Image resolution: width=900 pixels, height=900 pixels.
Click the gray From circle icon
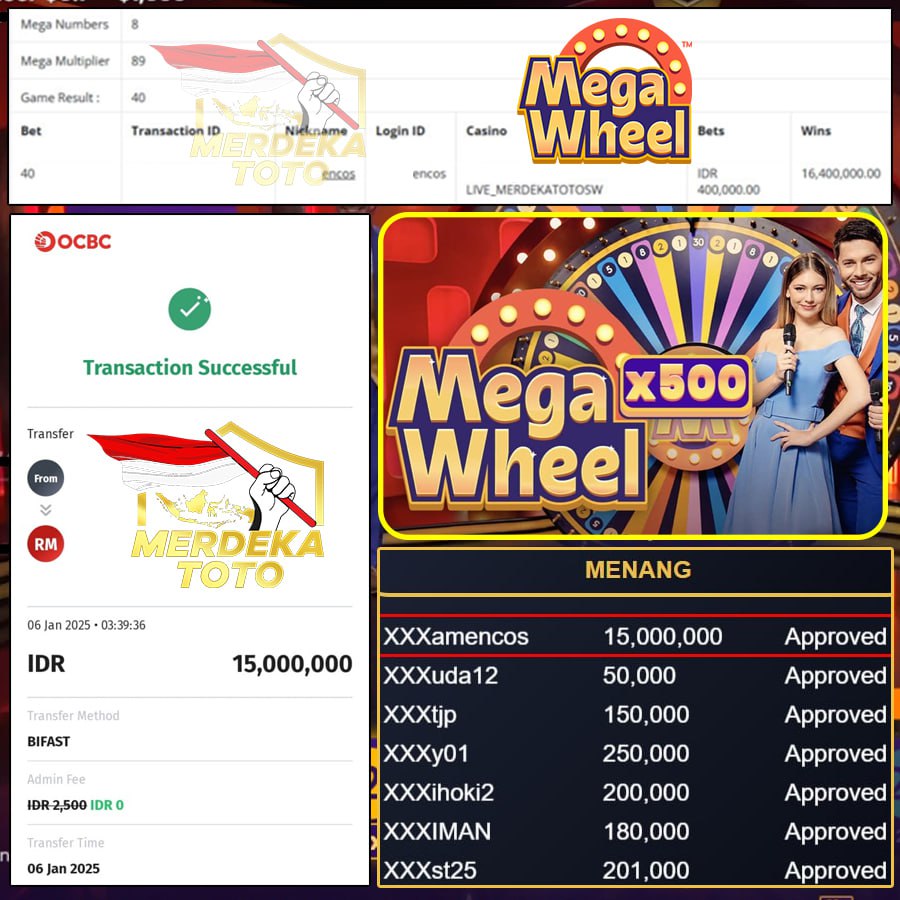(45, 478)
